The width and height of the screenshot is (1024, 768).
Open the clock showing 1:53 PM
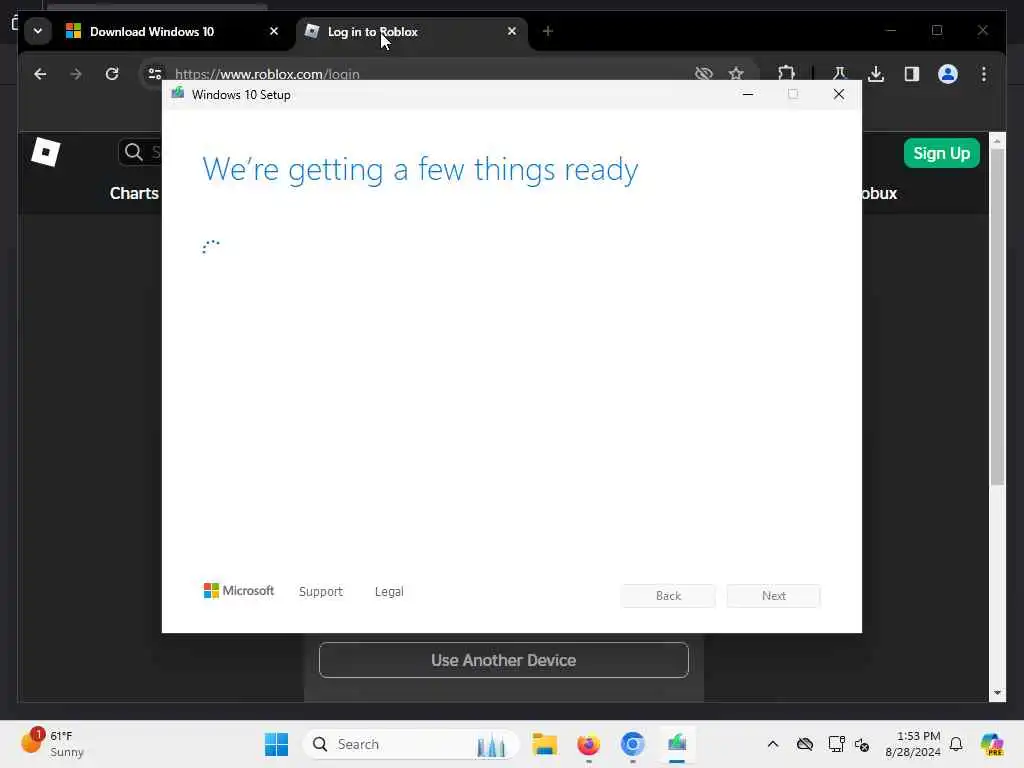point(913,744)
